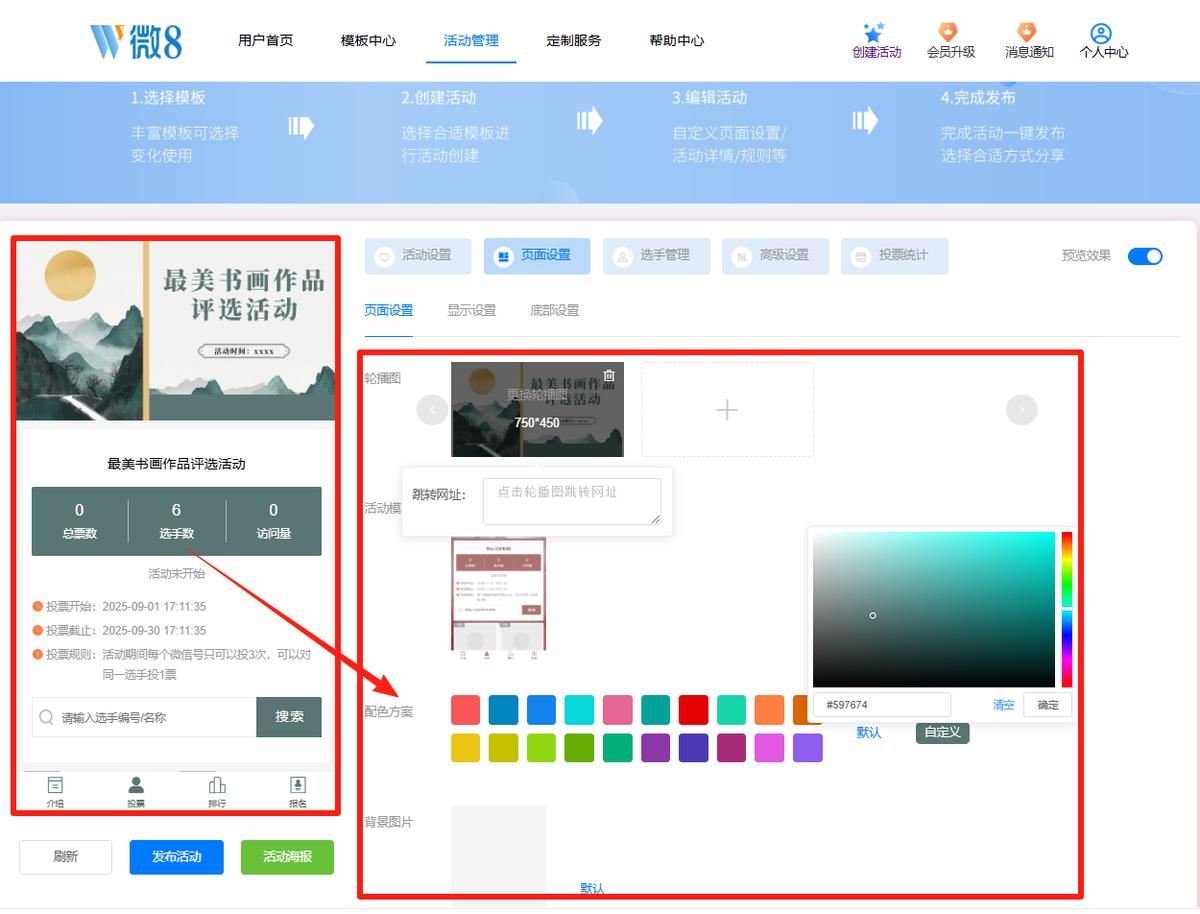The height and width of the screenshot is (914, 1200).
Task: Click the 微8 logo
Action: [x=136, y=41]
